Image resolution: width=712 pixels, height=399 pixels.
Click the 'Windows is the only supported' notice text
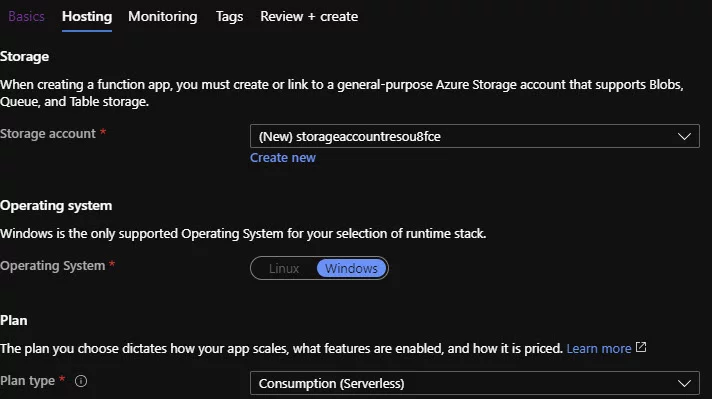point(243,233)
